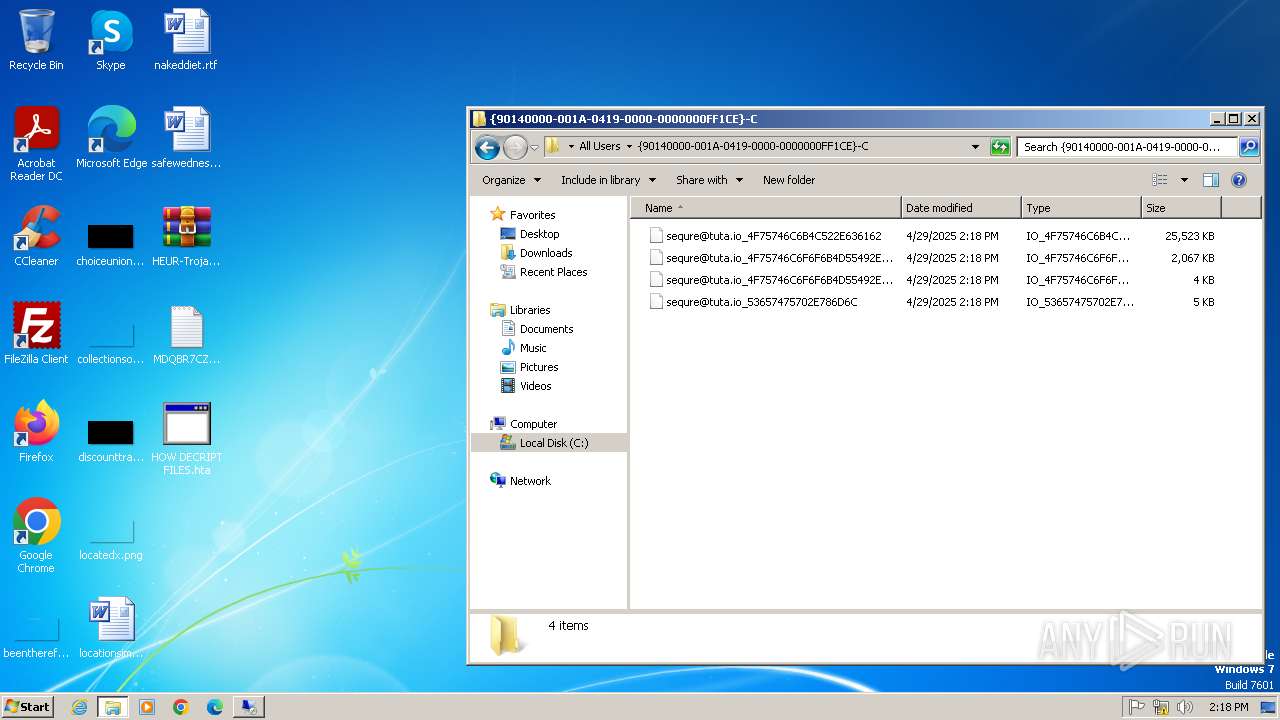
Task: Select Documents library
Action: 546,329
